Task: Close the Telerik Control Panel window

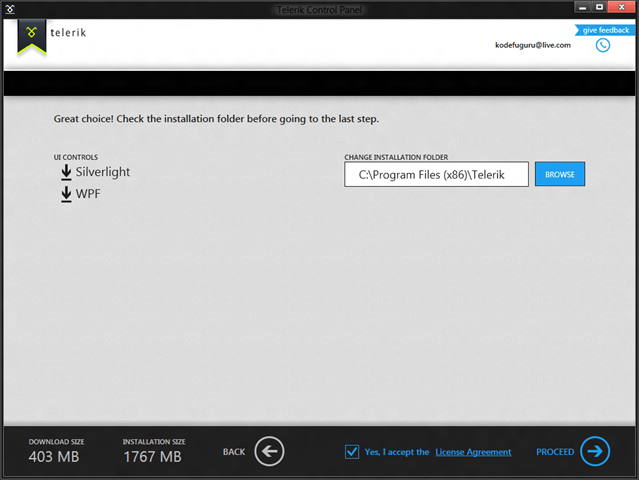Action: 621,7
